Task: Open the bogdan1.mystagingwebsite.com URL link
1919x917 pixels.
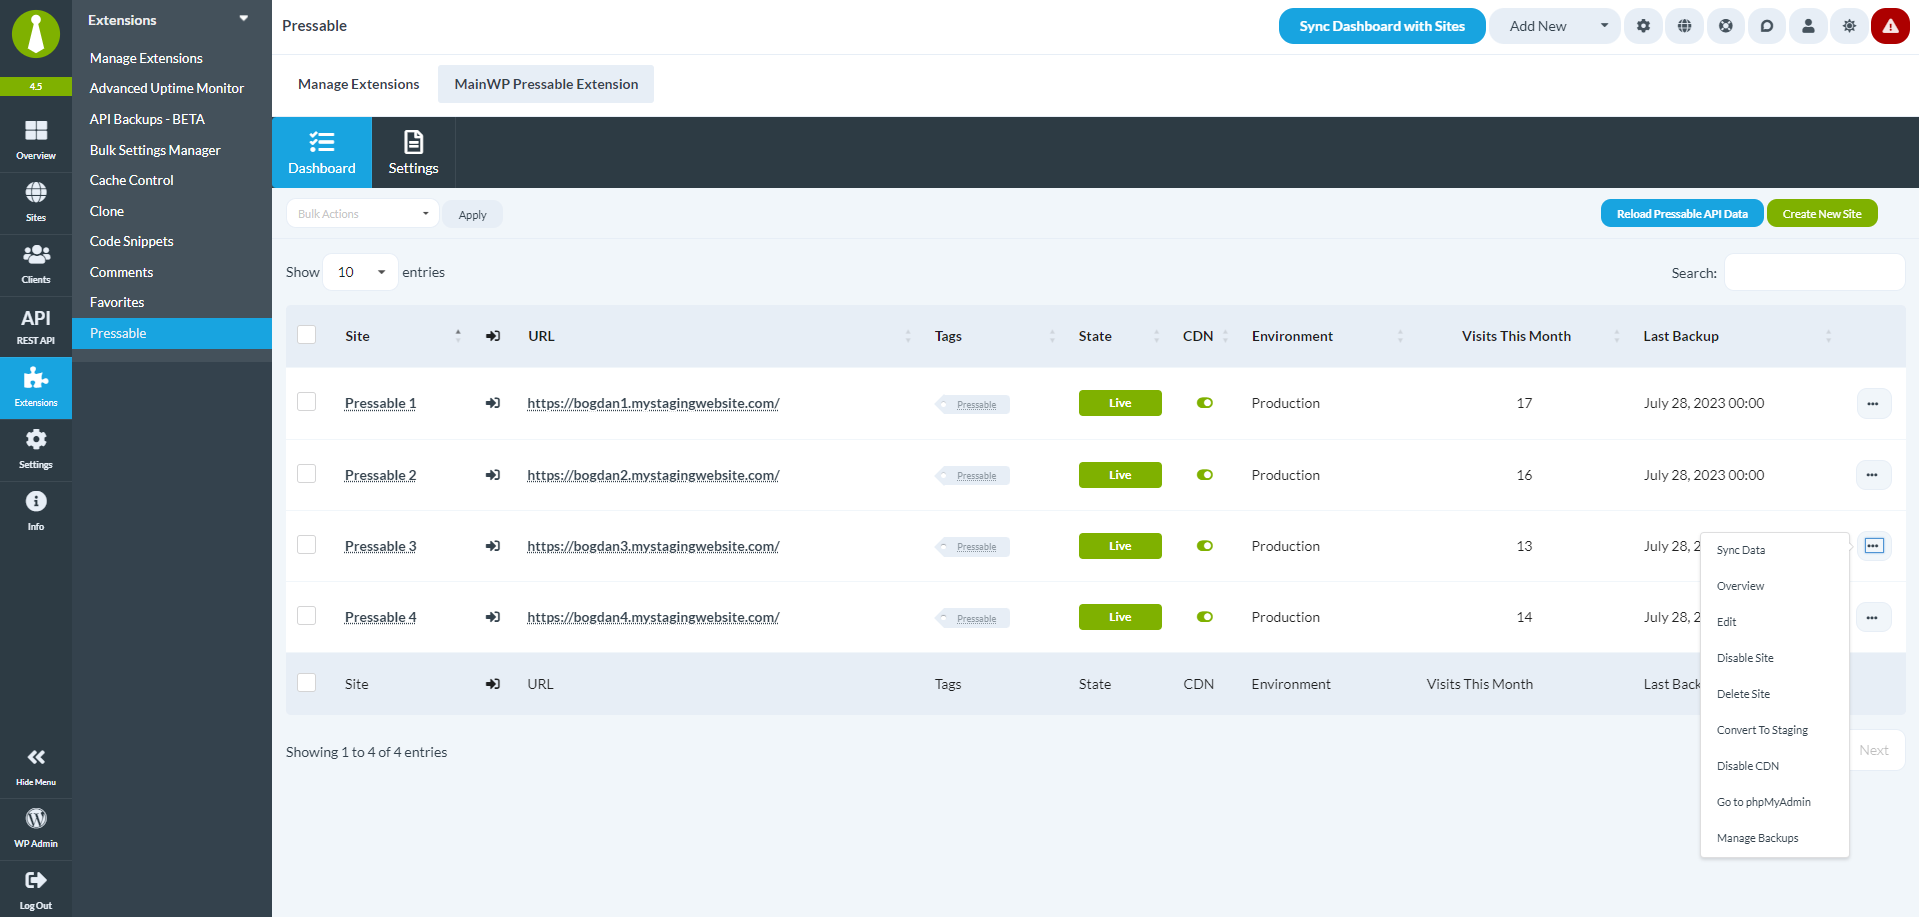Action: point(653,403)
